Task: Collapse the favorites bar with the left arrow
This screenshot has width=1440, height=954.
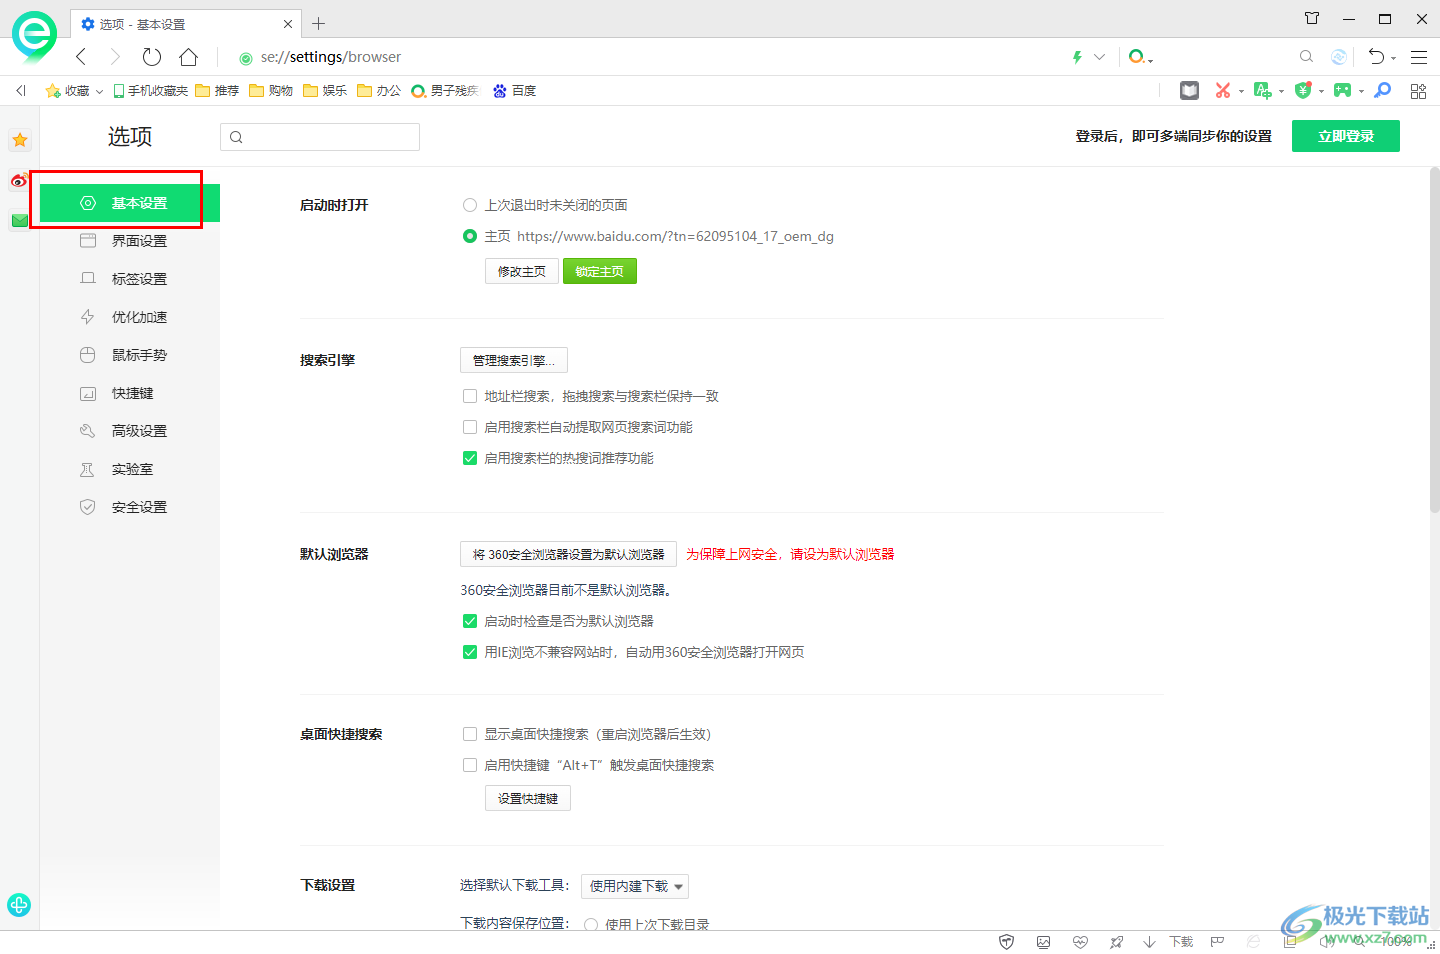Action: coord(20,91)
